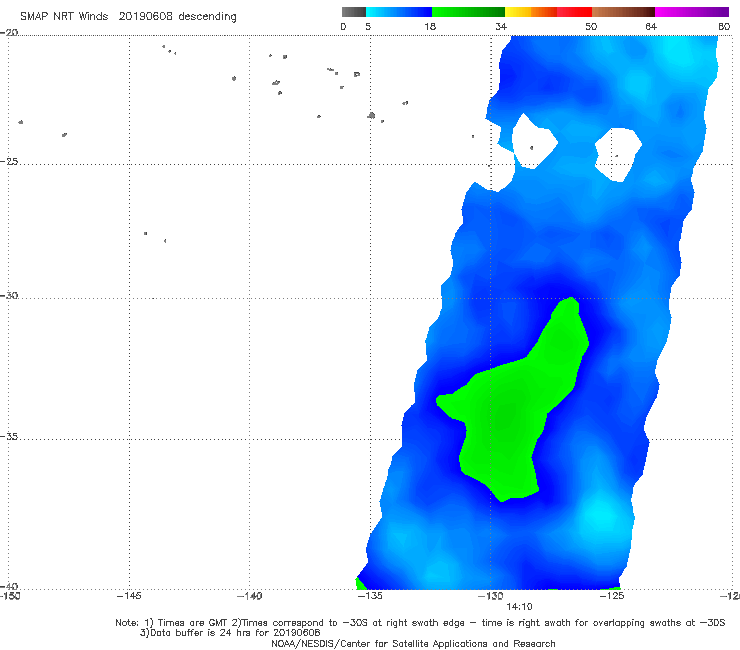Click the color bar label '50'
Screen dimensions: 740x650
pos(591,26)
